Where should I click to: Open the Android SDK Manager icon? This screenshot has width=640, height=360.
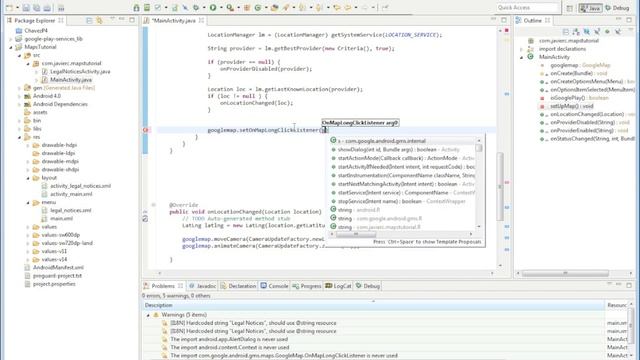(x=136, y=7)
